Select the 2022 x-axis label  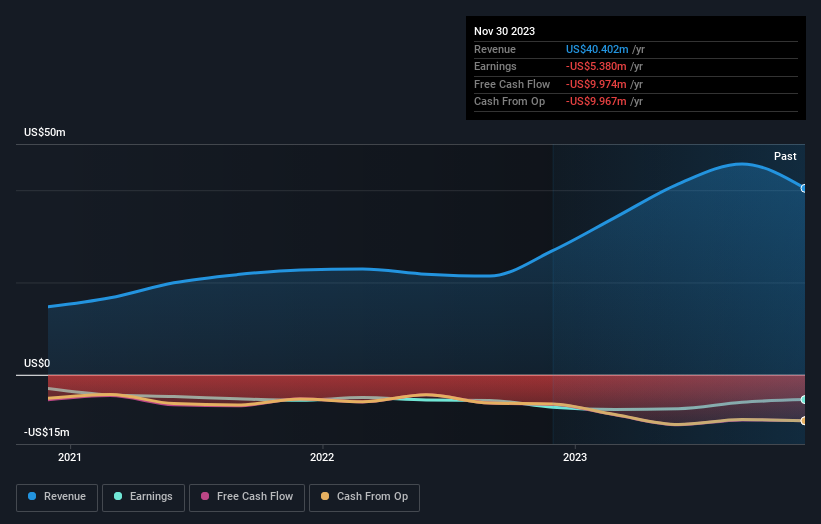click(322, 457)
